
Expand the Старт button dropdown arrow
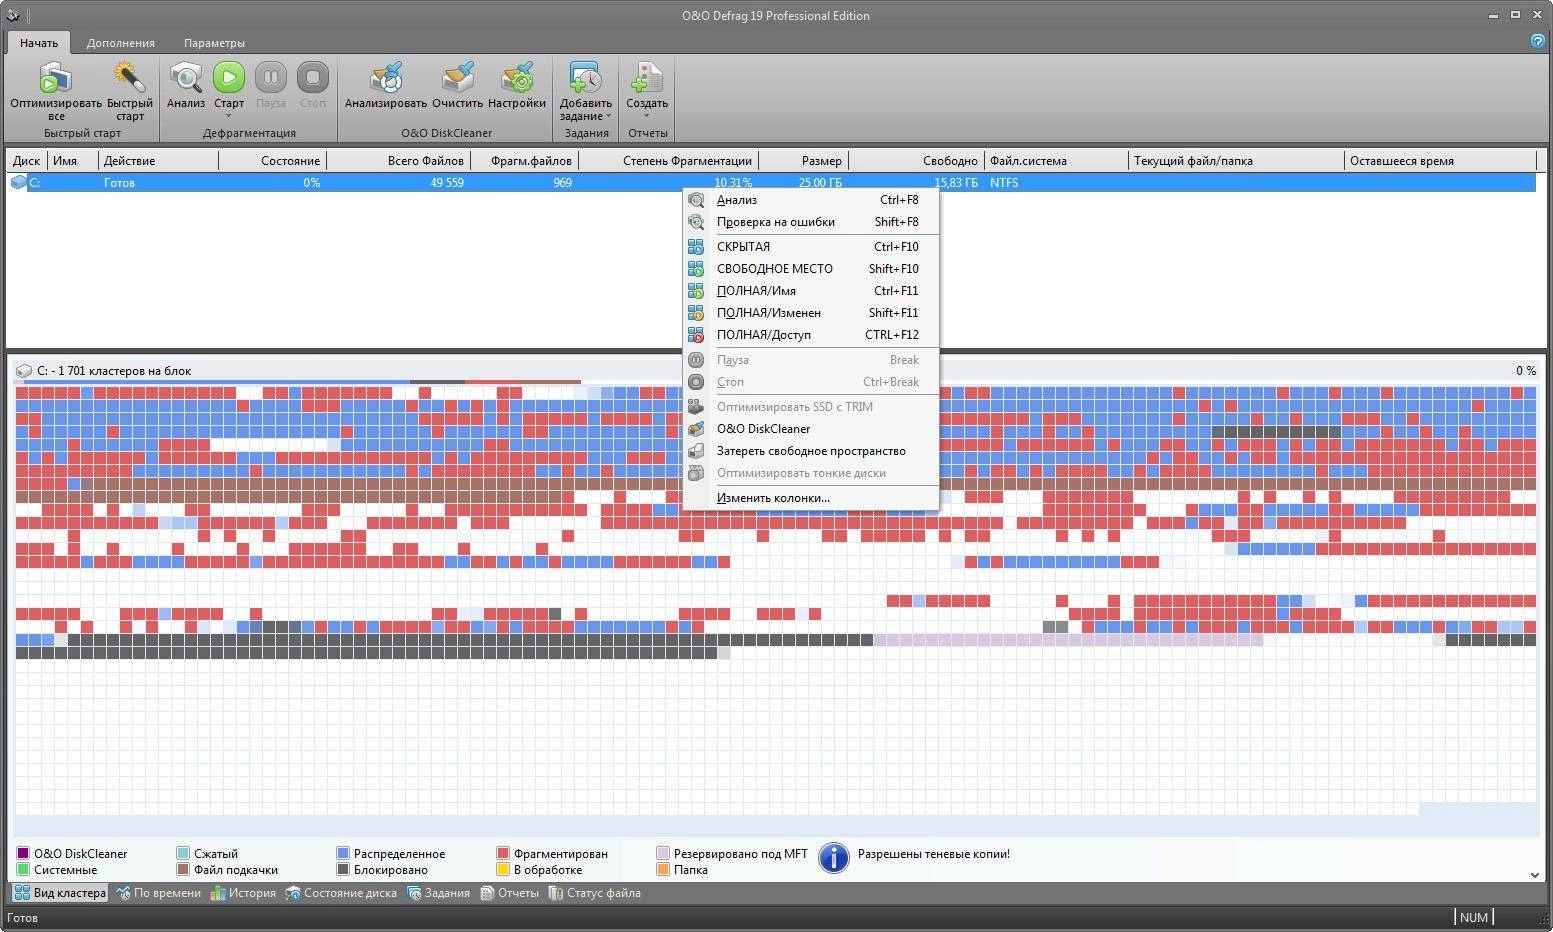click(229, 116)
